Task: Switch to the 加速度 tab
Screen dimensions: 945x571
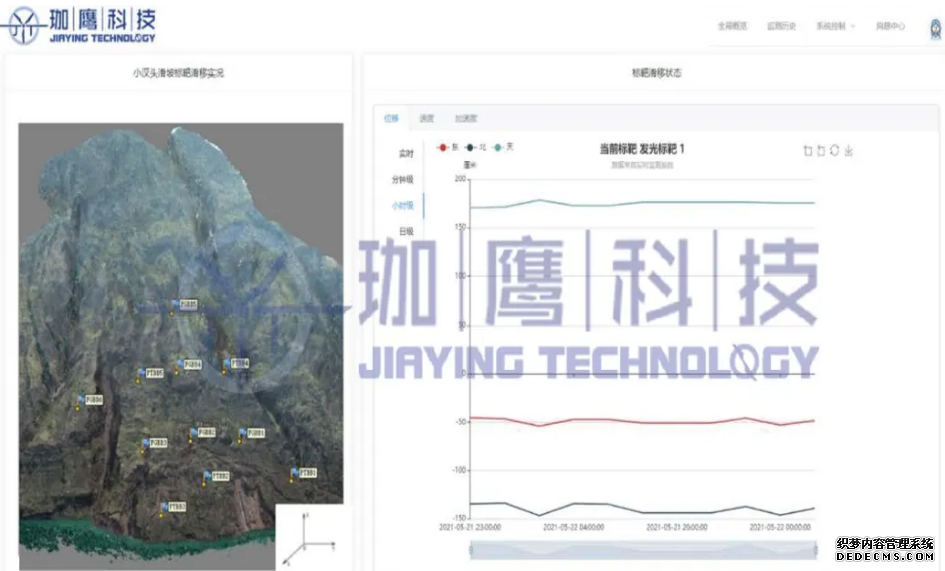Action: [x=465, y=118]
